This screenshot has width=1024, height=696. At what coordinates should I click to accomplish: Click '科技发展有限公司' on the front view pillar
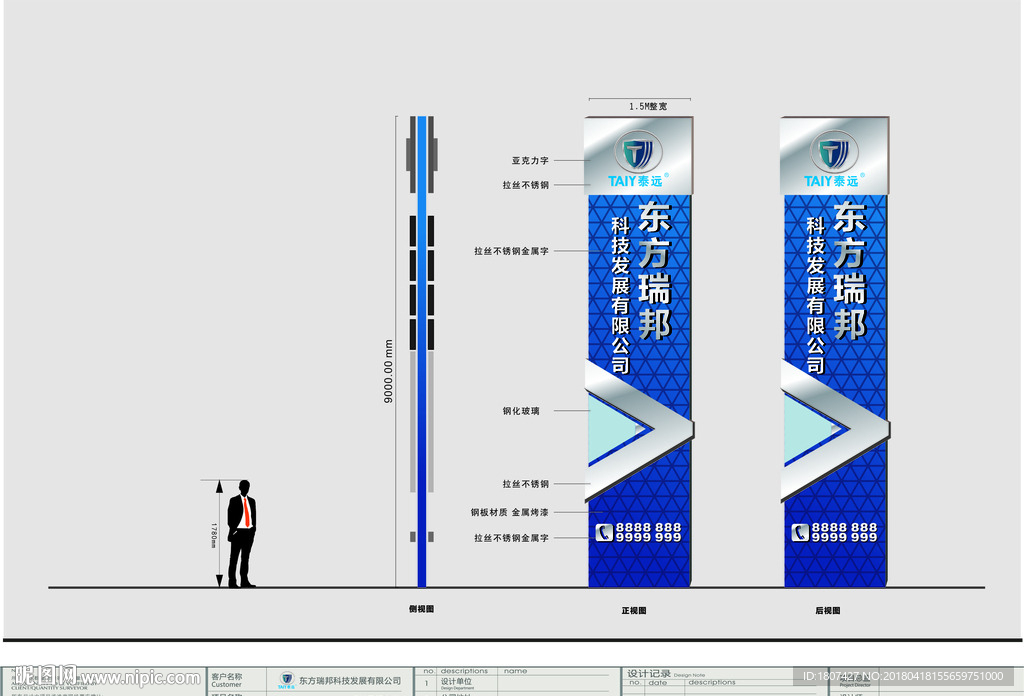point(620,295)
